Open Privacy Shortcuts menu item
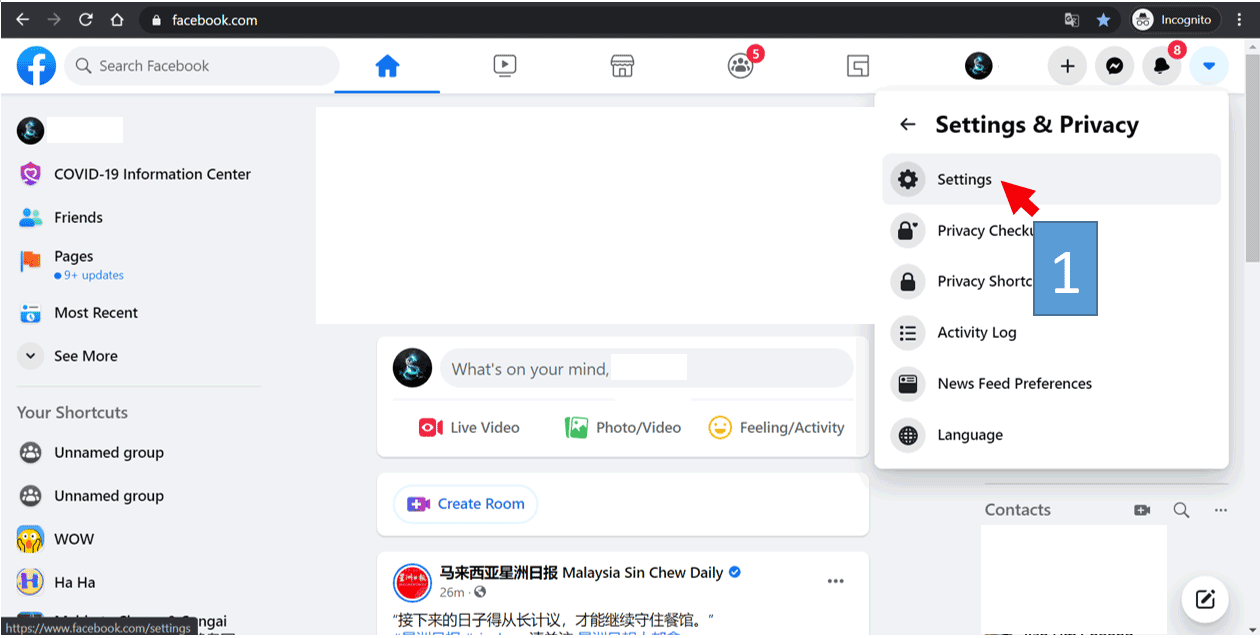 pyautogui.click(x=1051, y=281)
